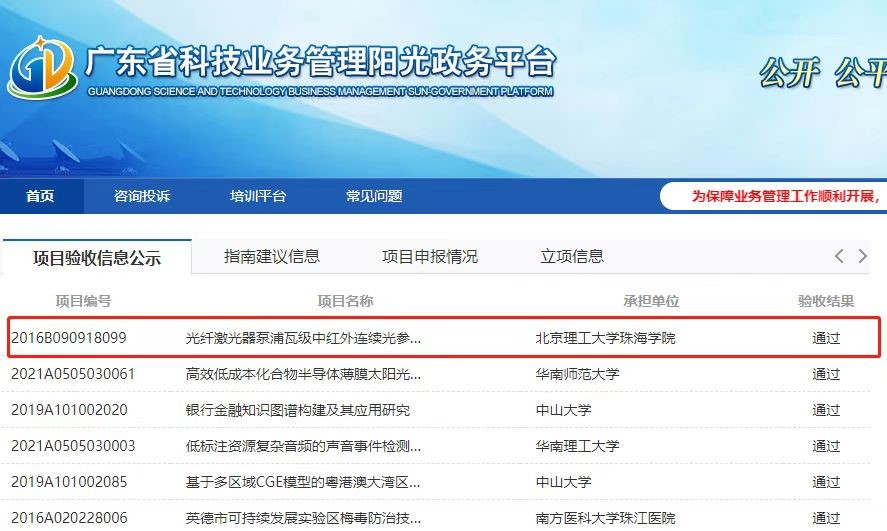This screenshot has height=531, width=887.
Task: Select the 项目验收信息公示 tab
Action: tap(97, 258)
